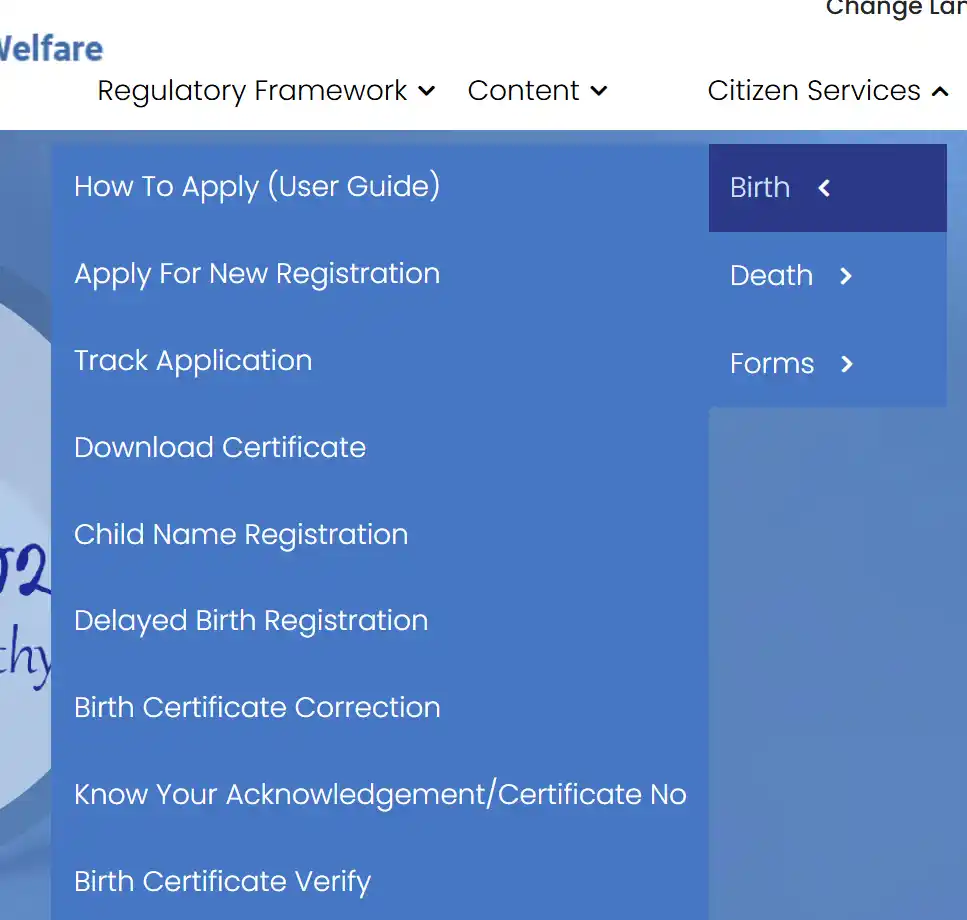This screenshot has height=920, width=967.
Task: Open Child Name Registration
Action: 241,535
